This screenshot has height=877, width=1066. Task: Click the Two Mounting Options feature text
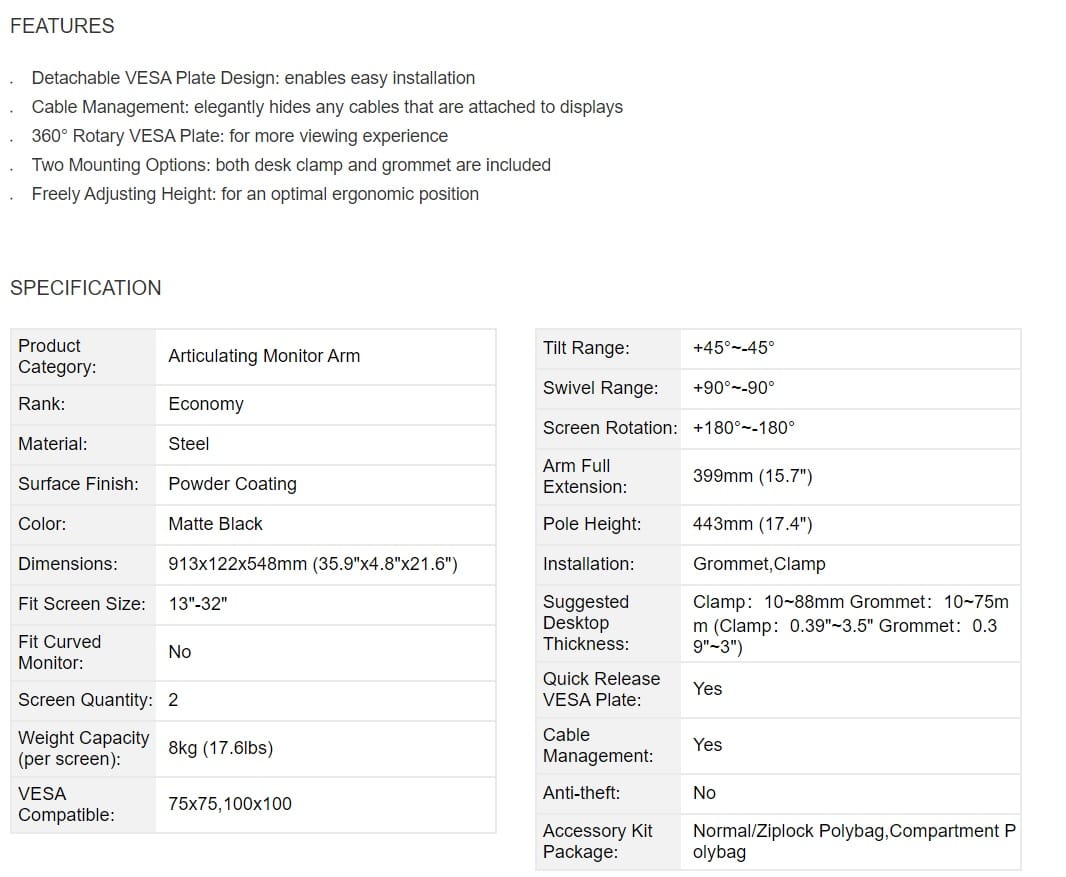pos(291,165)
